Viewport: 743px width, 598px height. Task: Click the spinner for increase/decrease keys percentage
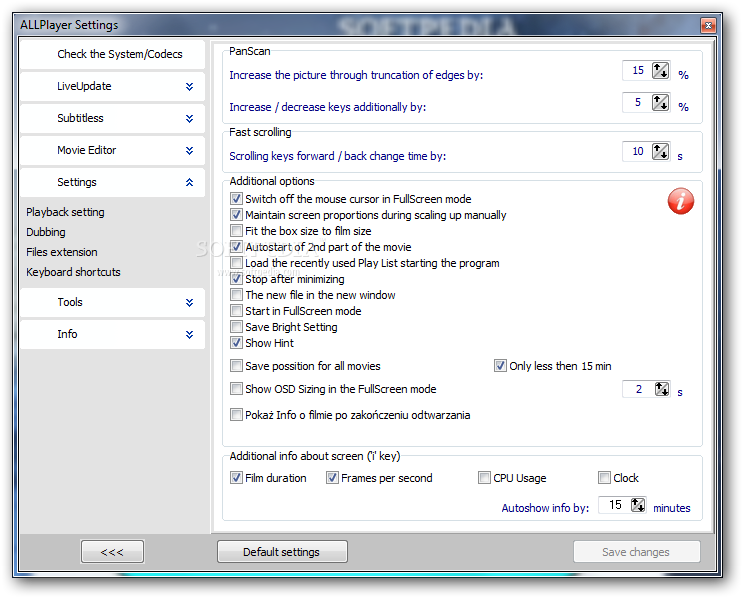660,102
